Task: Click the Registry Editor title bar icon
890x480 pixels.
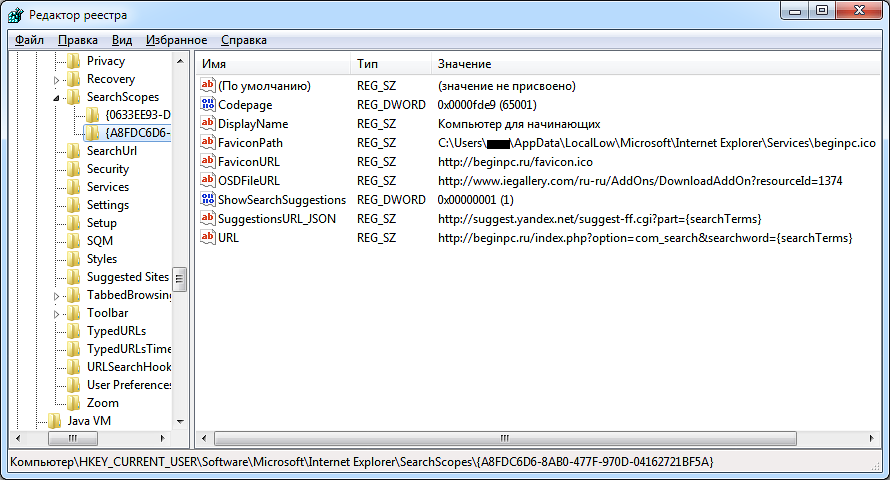Action: pyautogui.click(x=16, y=15)
